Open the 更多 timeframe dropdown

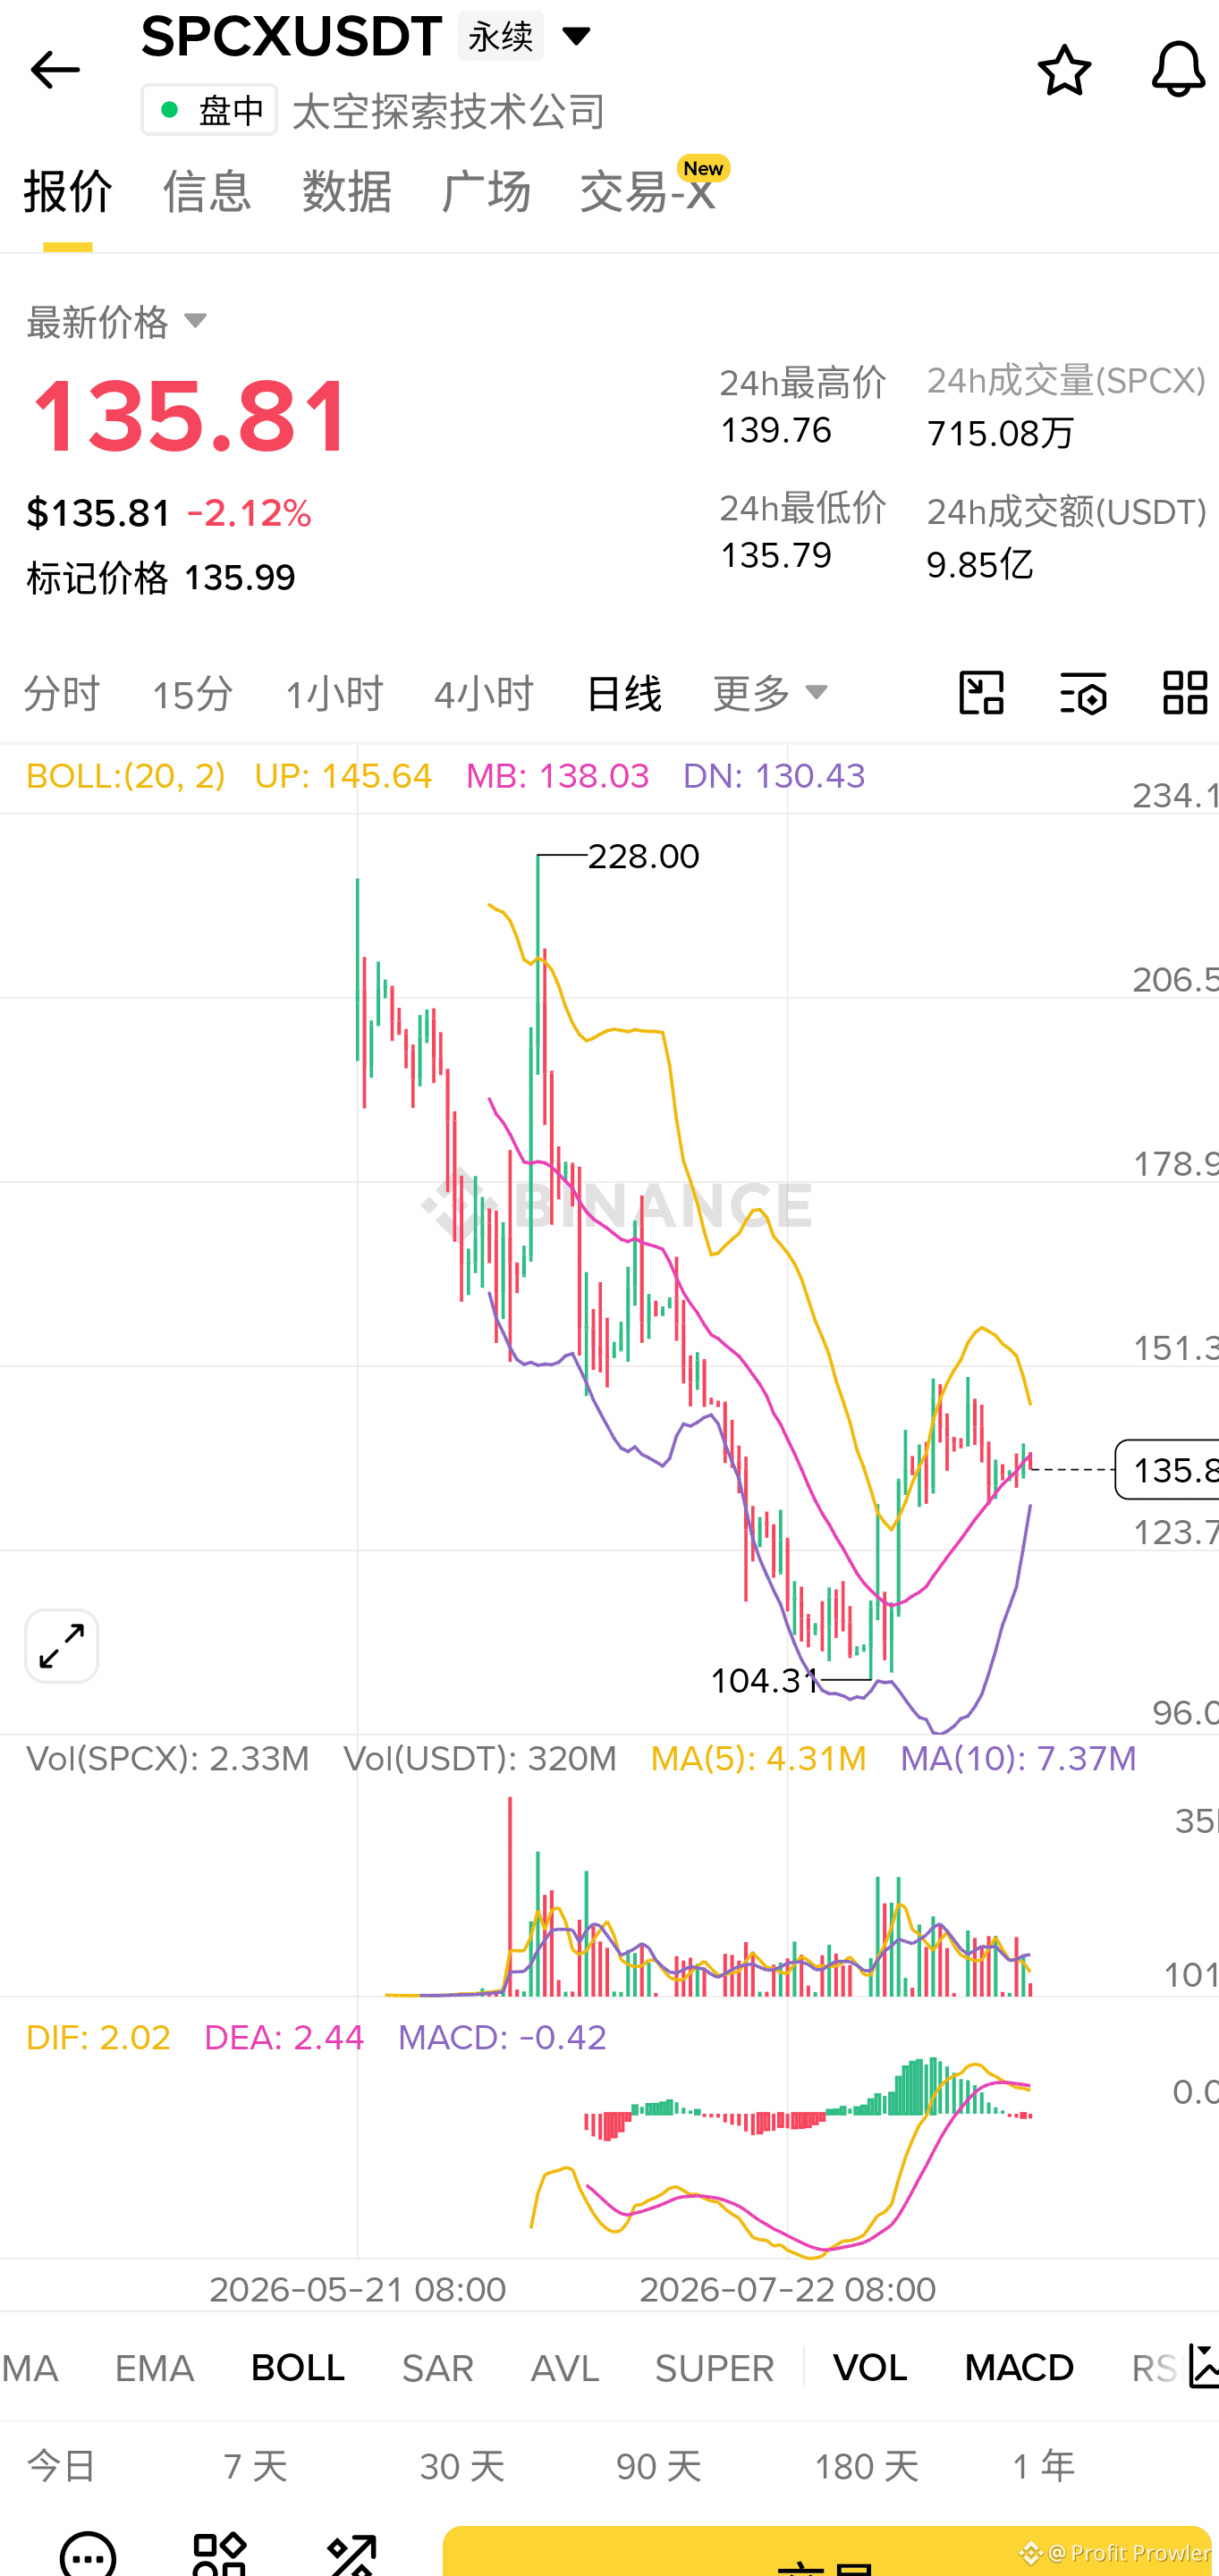click(x=770, y=692)
